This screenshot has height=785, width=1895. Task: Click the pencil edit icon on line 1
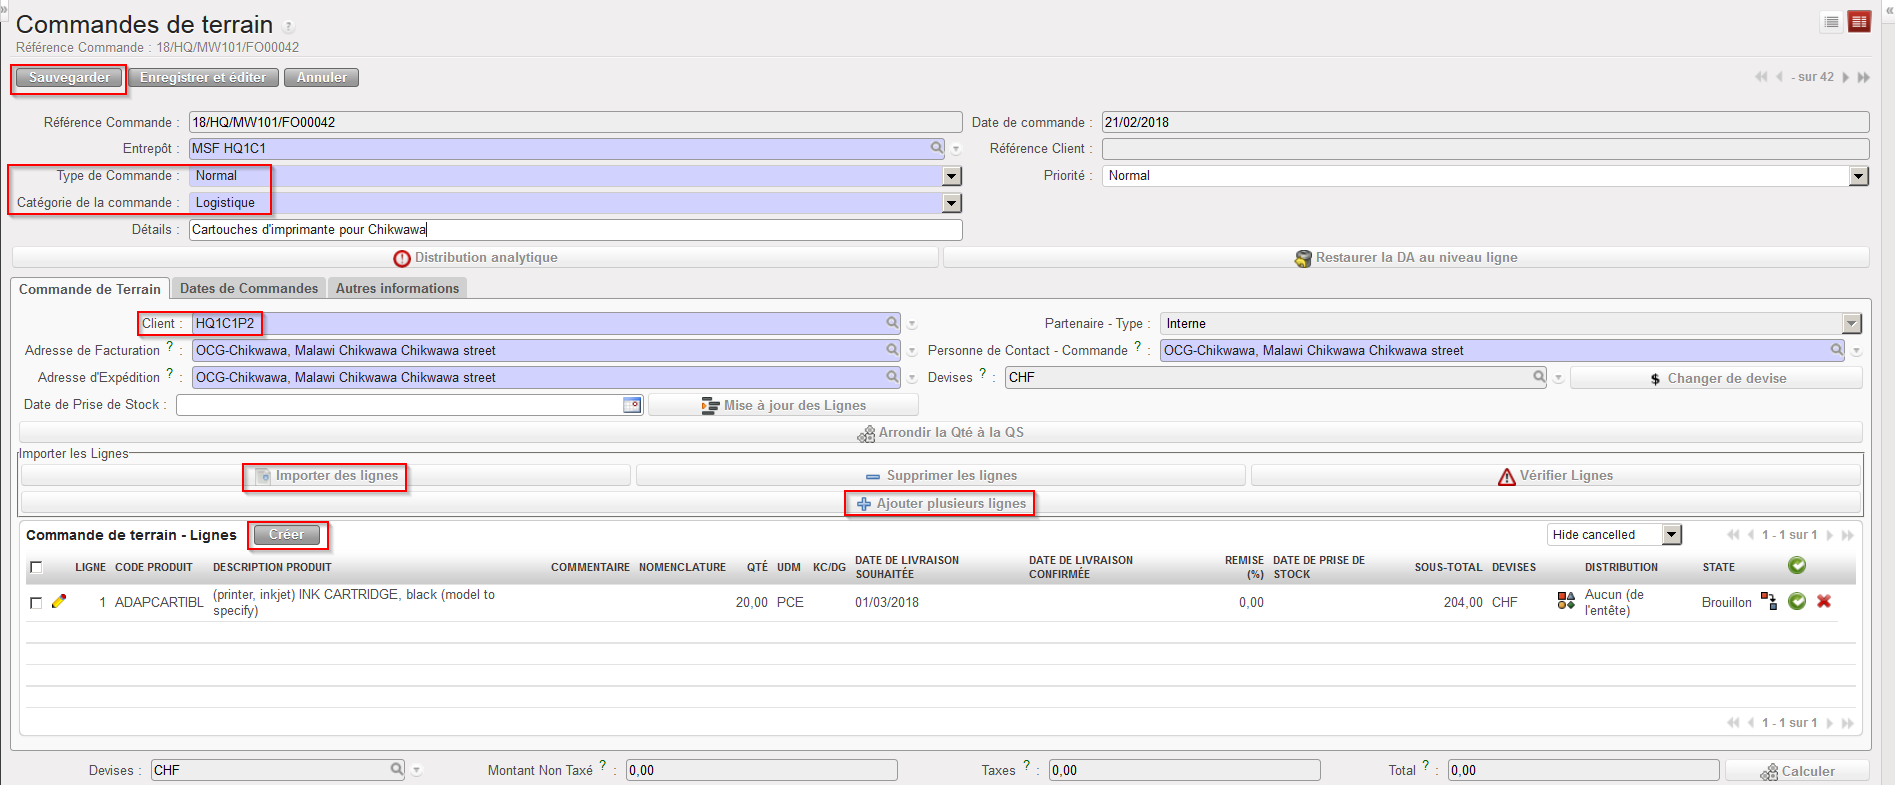[59, 602]
